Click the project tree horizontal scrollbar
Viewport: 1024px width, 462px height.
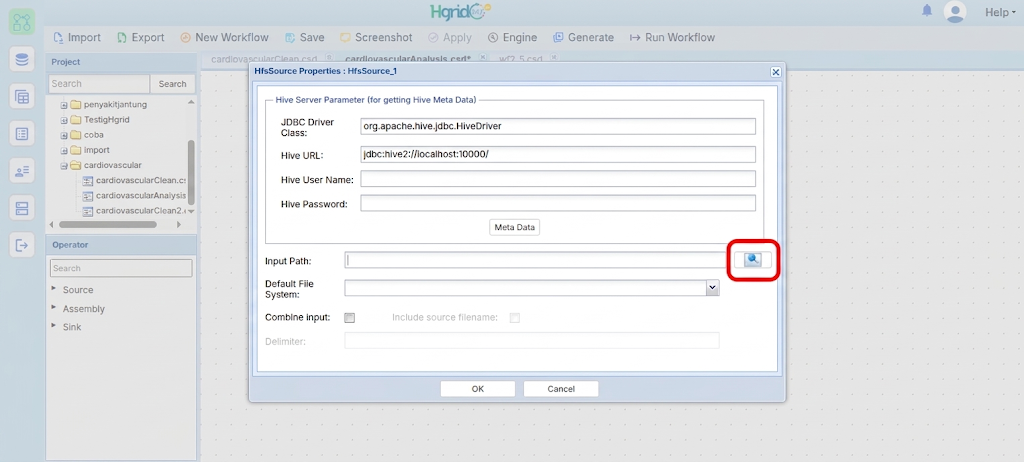(108, 224)
